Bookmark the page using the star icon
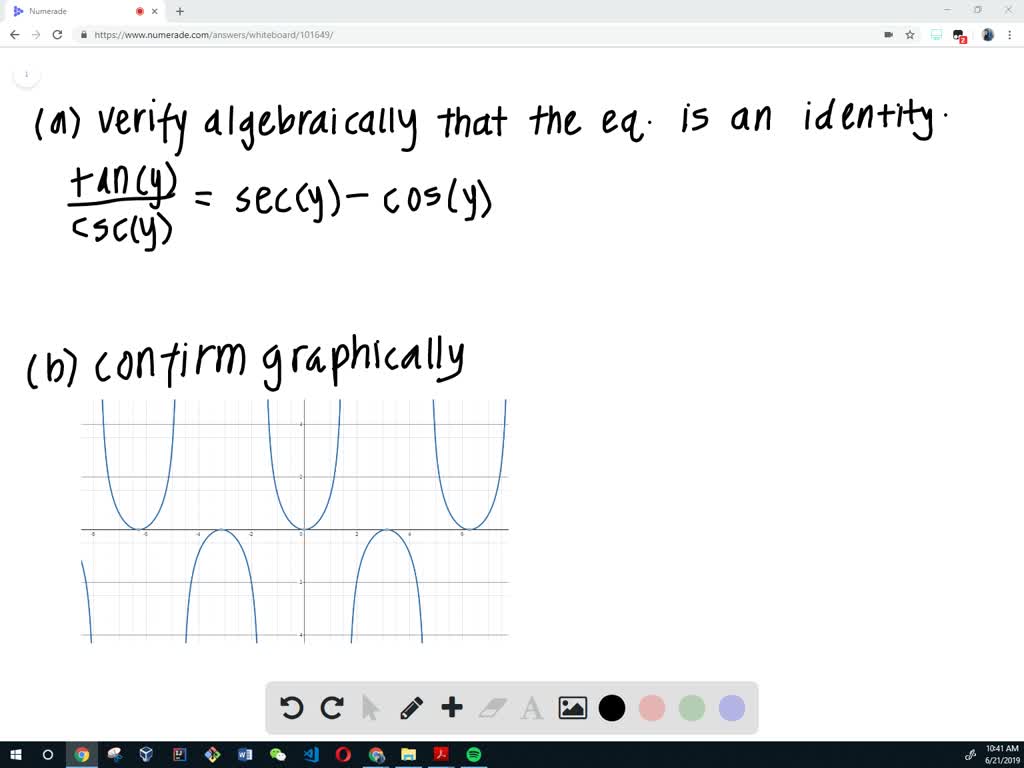Viewport: 1024px width, 768px height. (x=909, y=34)
